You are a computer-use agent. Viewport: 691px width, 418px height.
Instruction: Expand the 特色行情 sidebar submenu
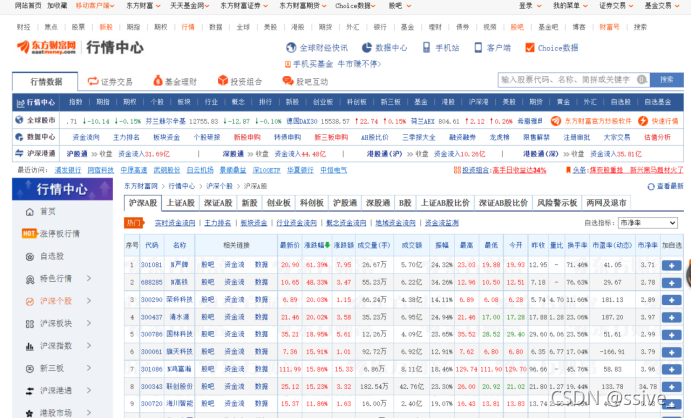pos(89,278)
